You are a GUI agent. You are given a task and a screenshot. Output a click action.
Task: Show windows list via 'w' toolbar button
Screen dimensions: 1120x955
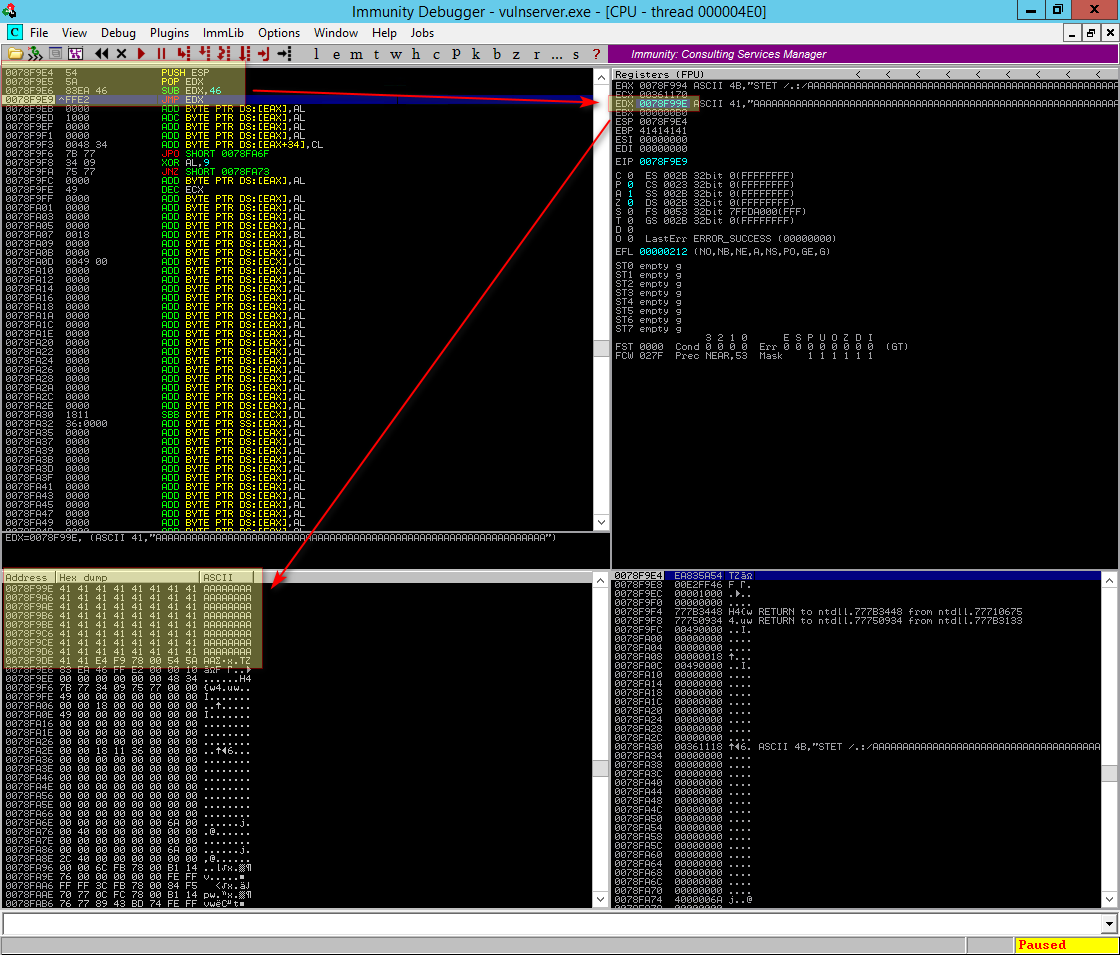coord(396,54)
